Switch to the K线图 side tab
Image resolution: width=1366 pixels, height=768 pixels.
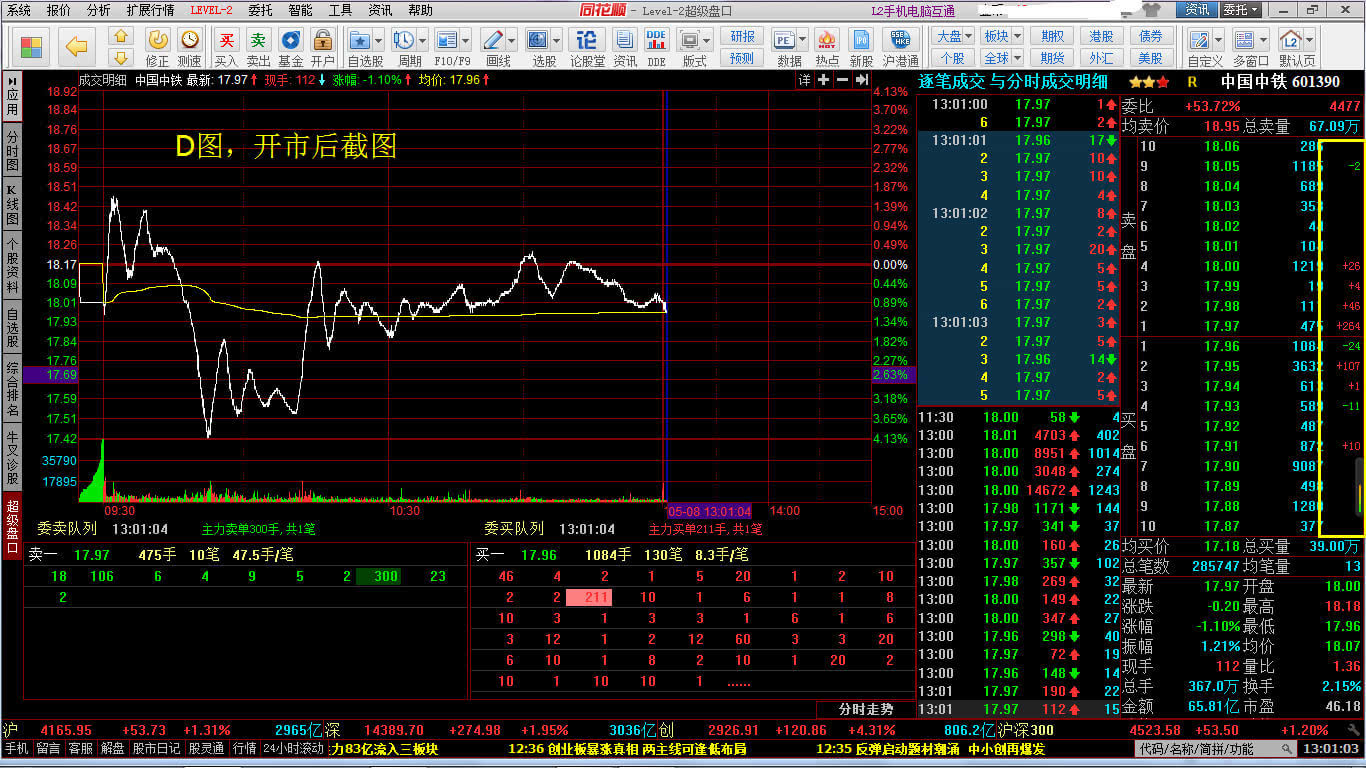pos(12,204)
